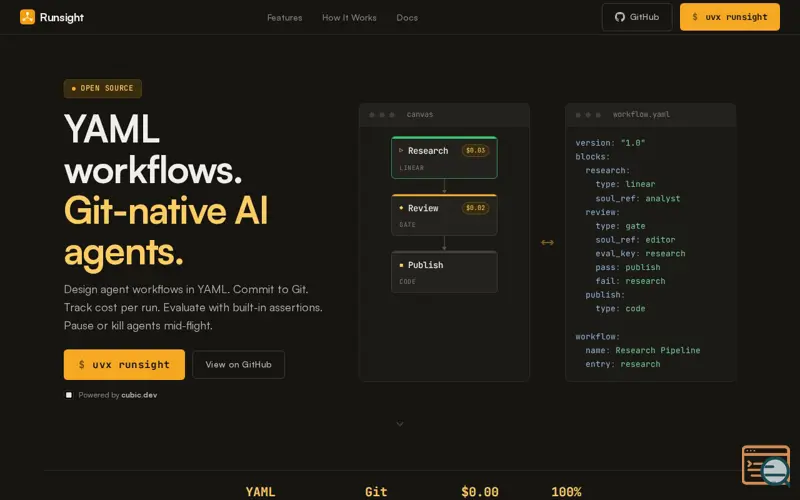This screenshot has height=500, width=800.
Task: Open the Docs nav link
Action: pos(407,17)
